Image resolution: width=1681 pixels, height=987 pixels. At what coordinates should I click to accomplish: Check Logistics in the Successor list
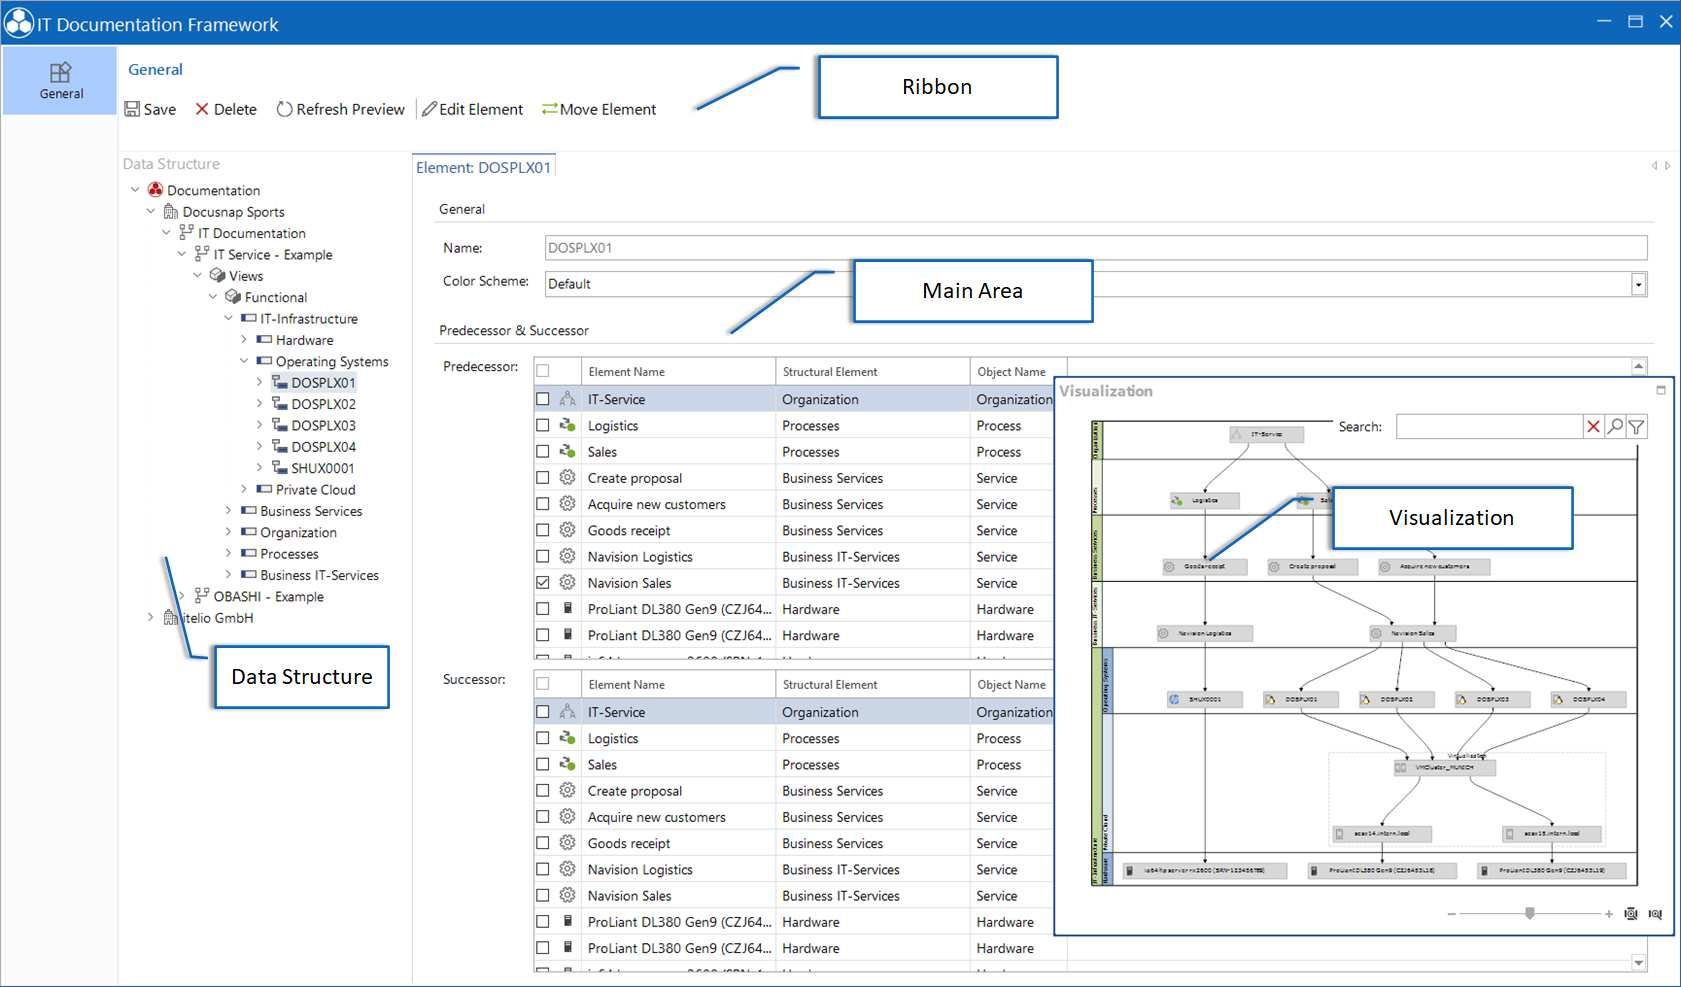(x=543, y=738)
